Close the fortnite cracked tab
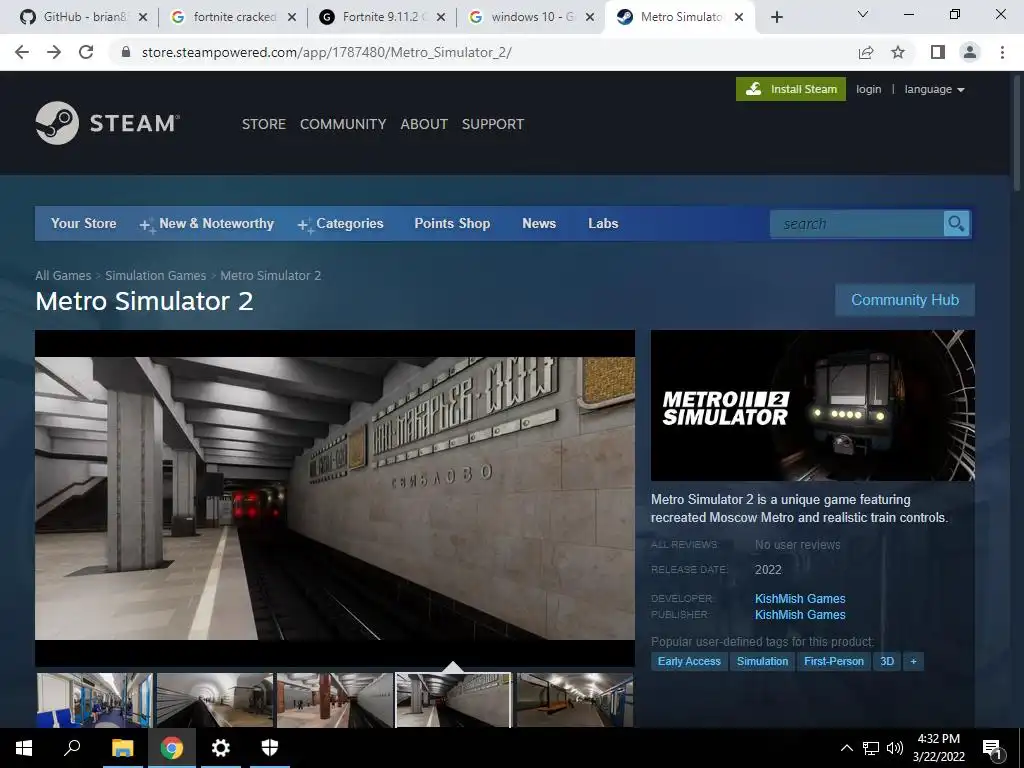The height and width of the screenshot is (768, 1024). (x=292, y=17)
